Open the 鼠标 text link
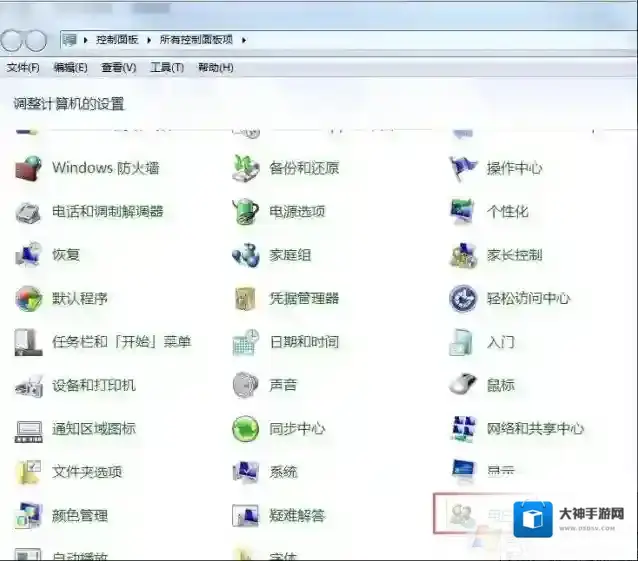 500,386
